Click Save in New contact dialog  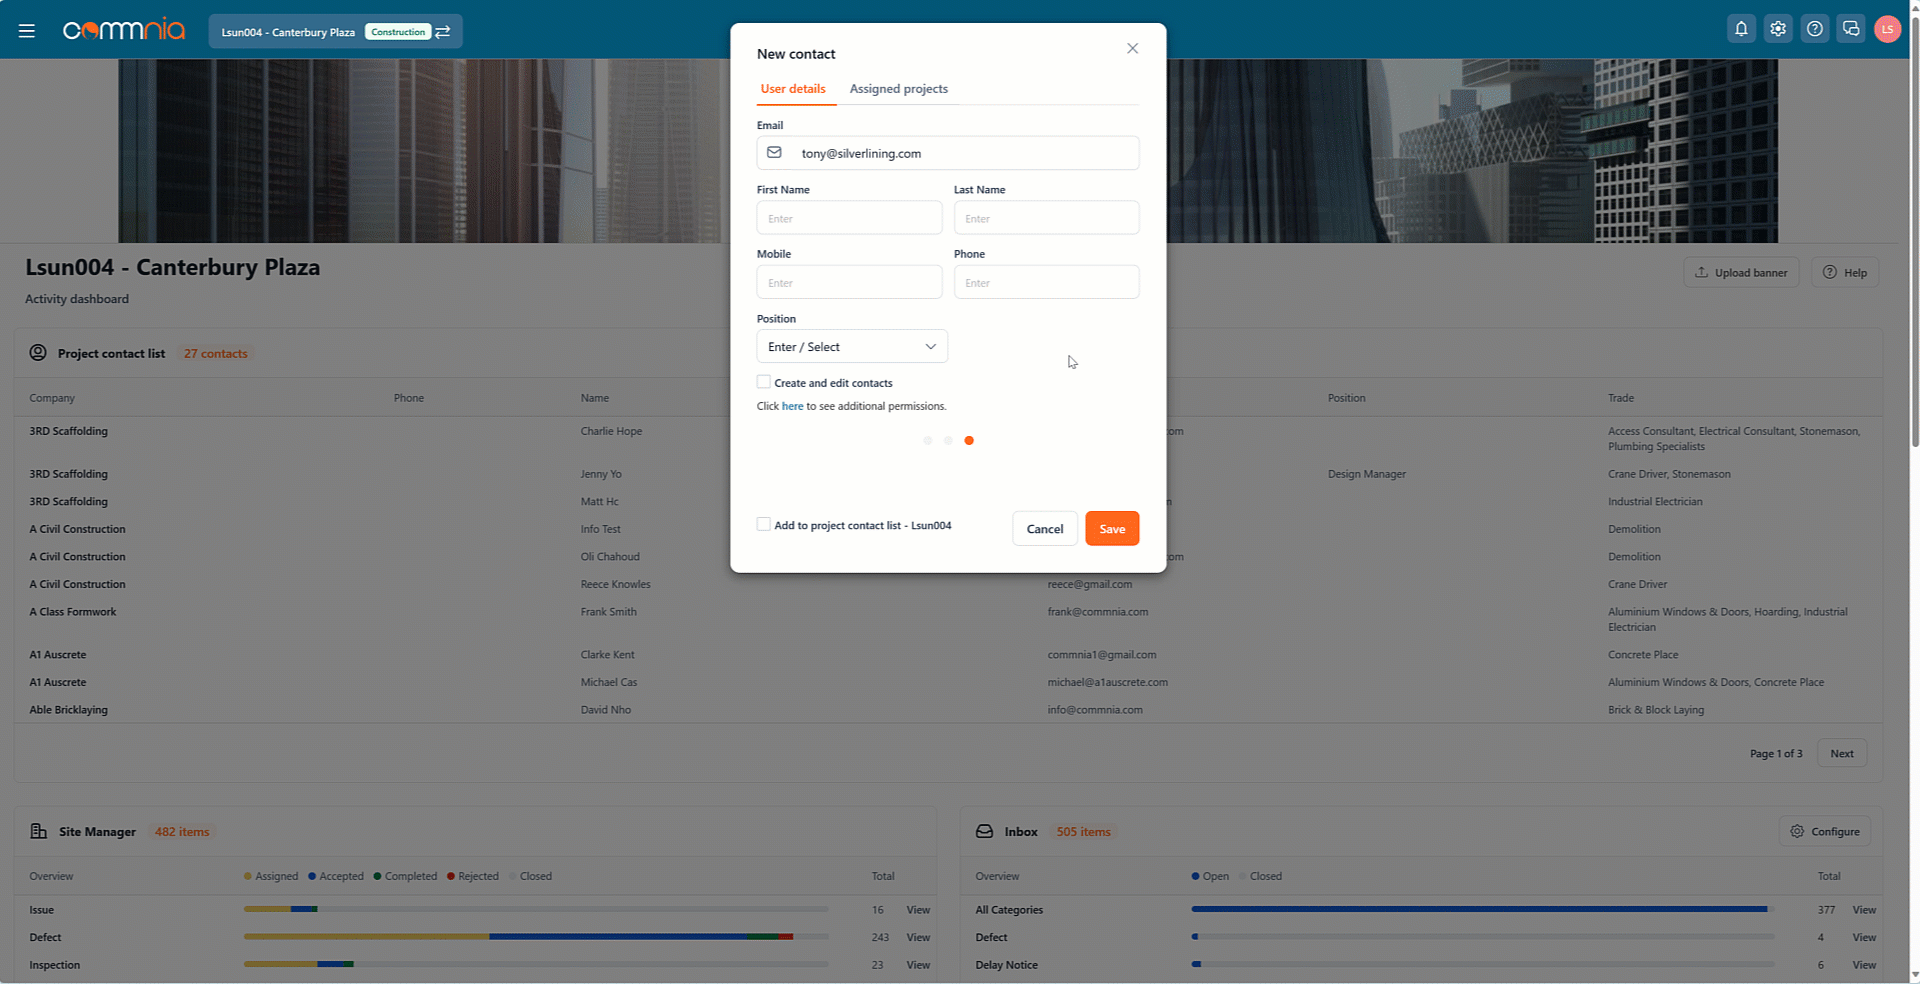[1112, 529]
